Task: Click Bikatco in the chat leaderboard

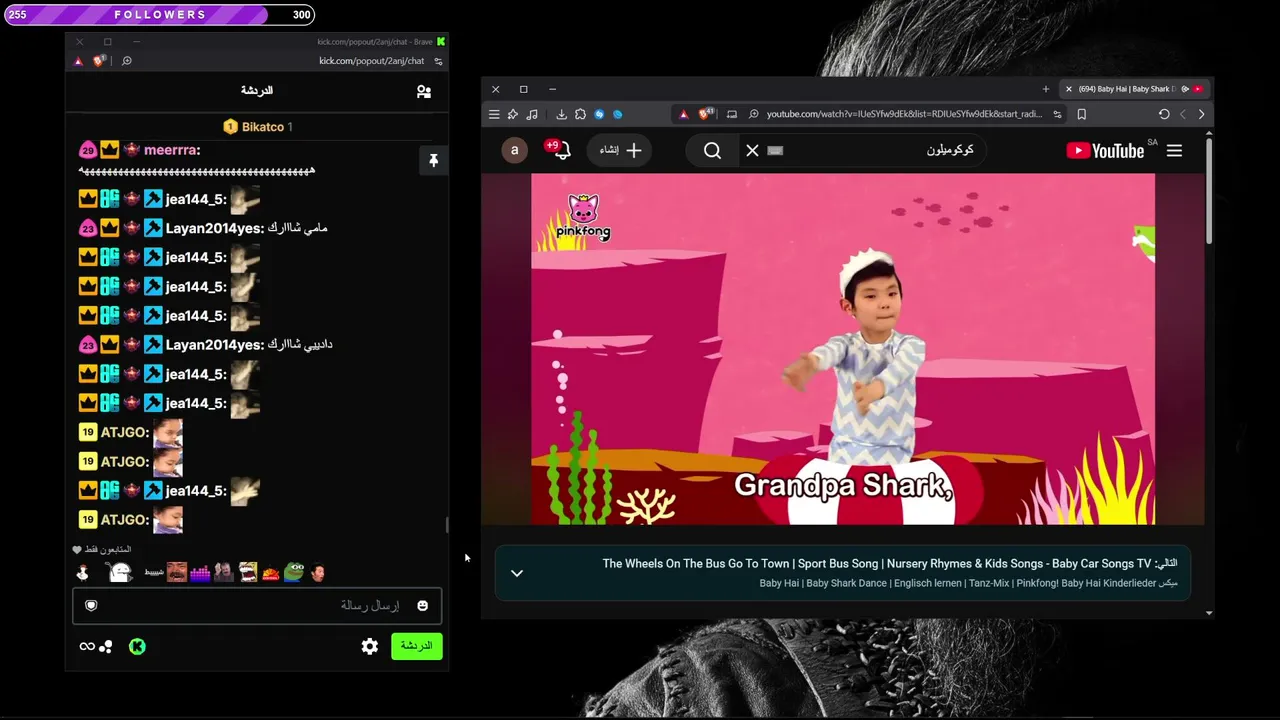Action: (264, 127)
